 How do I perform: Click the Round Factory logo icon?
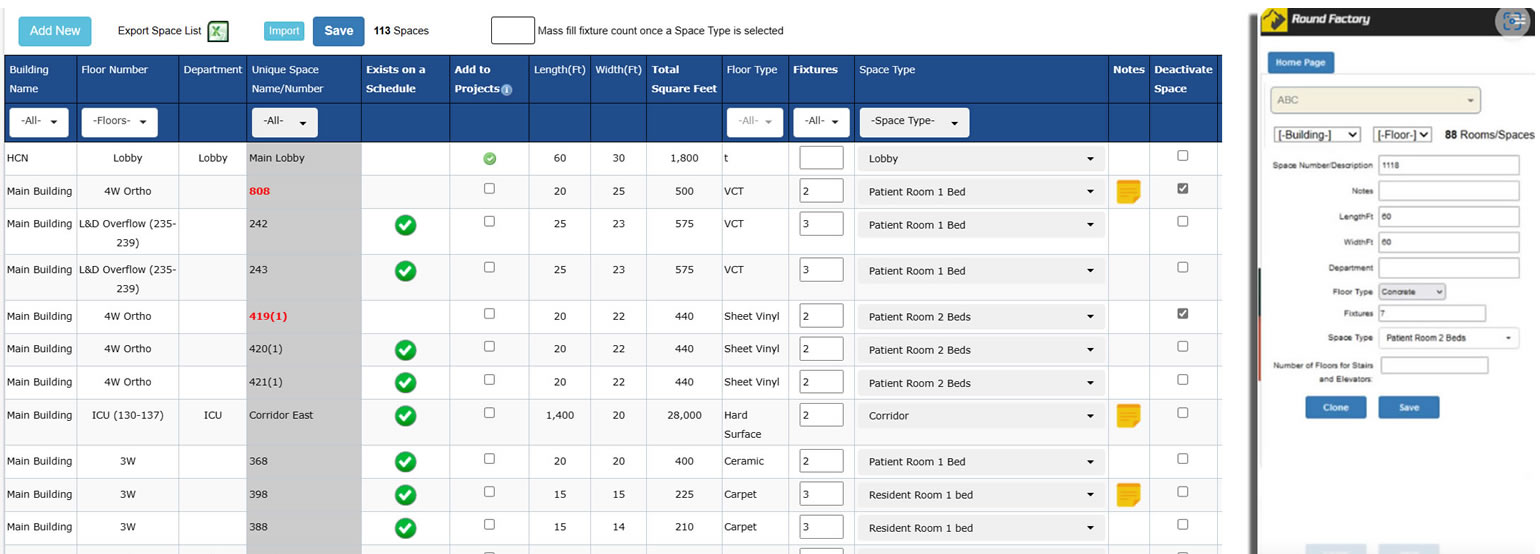coord(1273,20)
